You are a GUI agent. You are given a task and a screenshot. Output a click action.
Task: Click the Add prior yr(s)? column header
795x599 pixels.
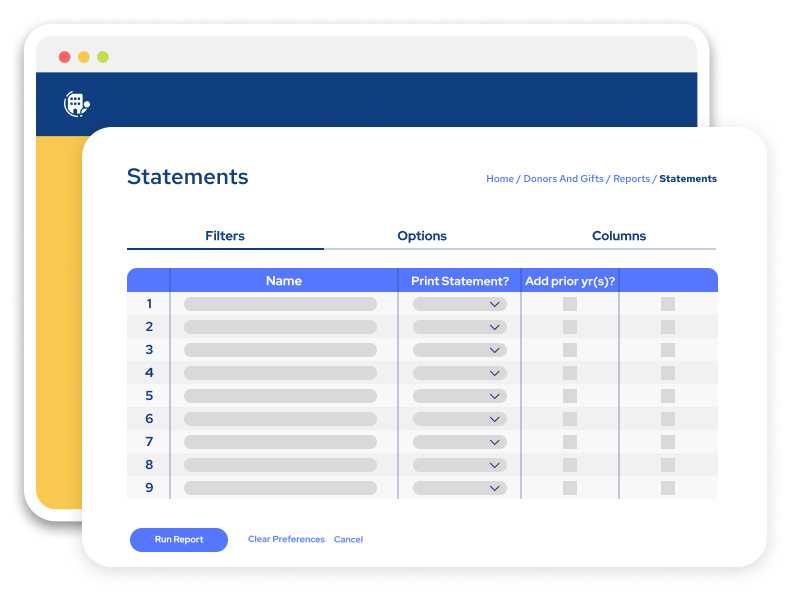pos(570,281)
